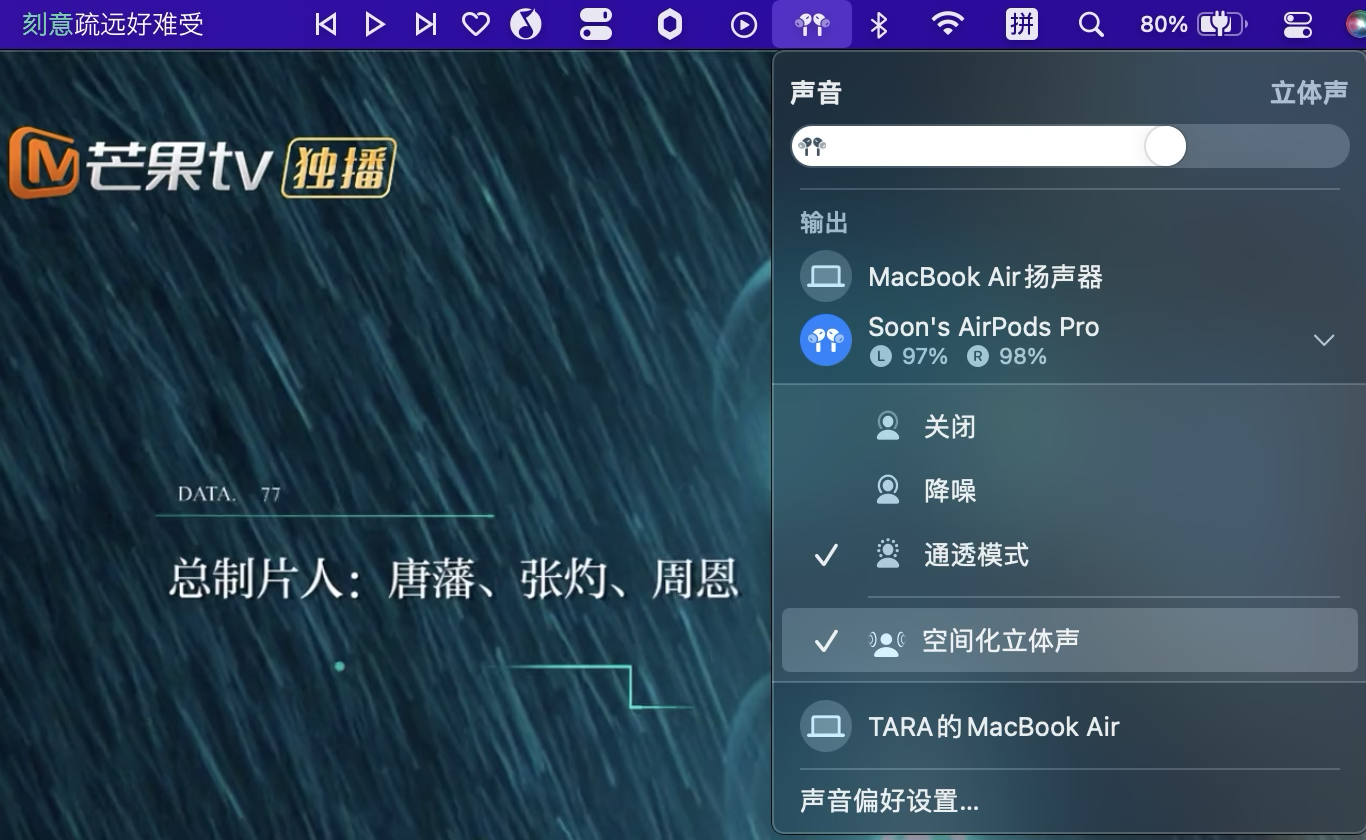Image resolution: width=1366 pixels, height=840 pixels.
Task: Open the Bluetooth menu bar icon
Action: tap(879, 24)
